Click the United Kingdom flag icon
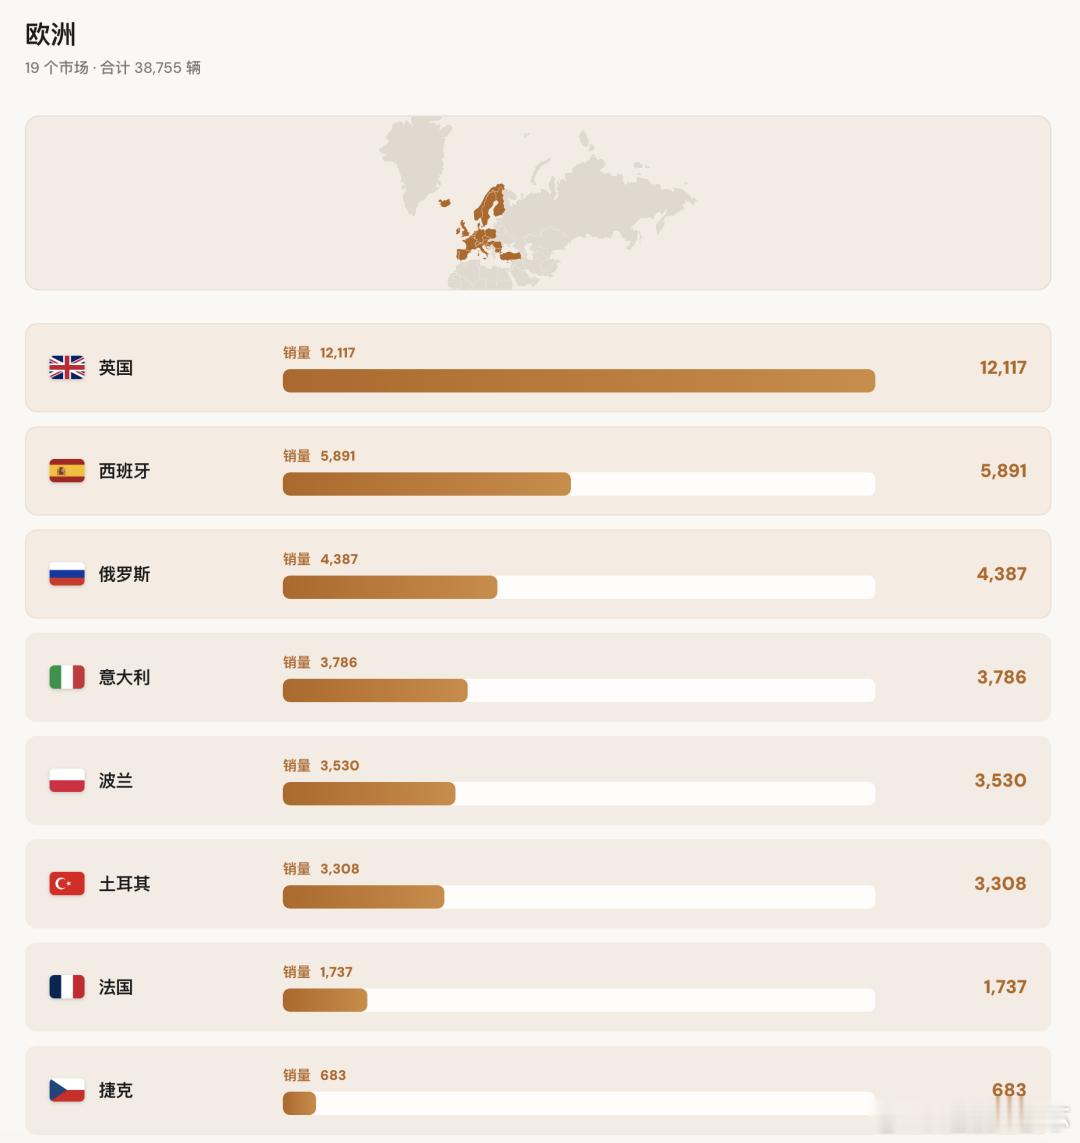Image resolution: width=1080 pixels, height=1143 pixels. pos(67,367)
